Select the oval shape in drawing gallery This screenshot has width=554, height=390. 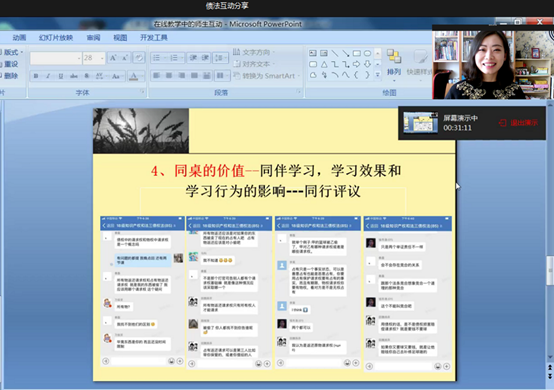point(367,53)
